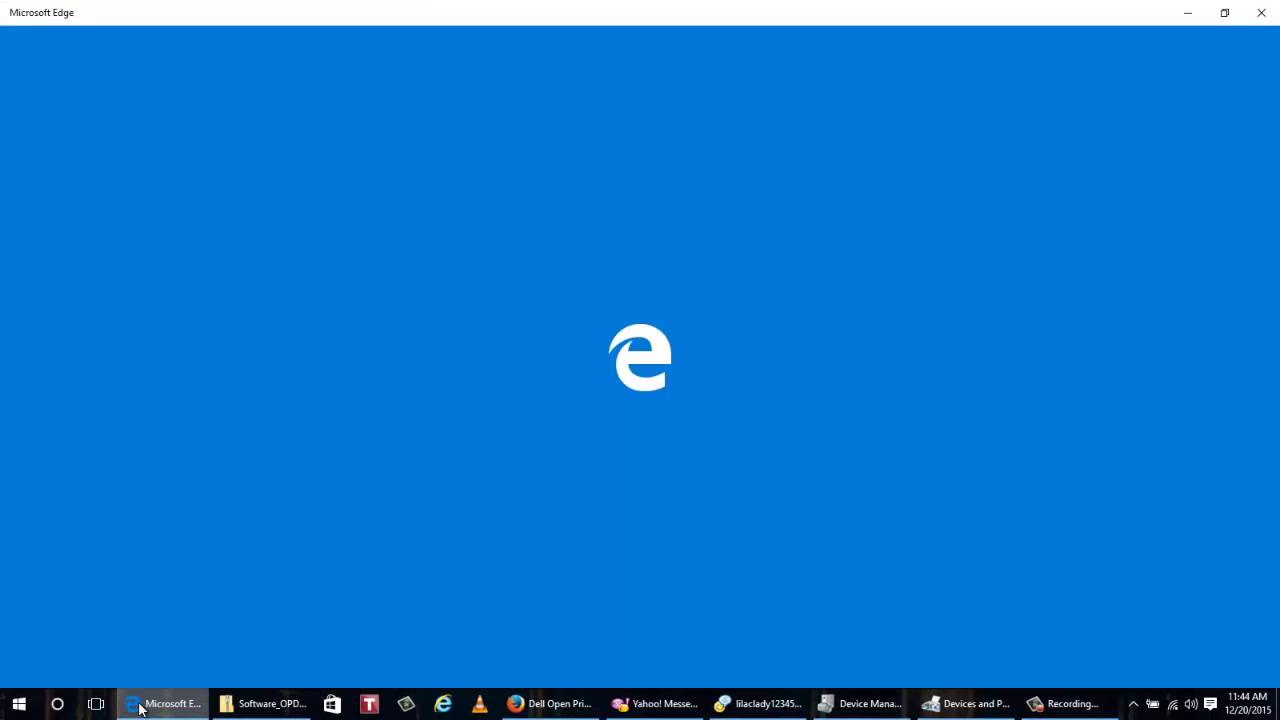The height and width of the screenshot is (720, 1280).
Task: Open the green diamond app taskbar icon
Action: [x=406, y=704]
